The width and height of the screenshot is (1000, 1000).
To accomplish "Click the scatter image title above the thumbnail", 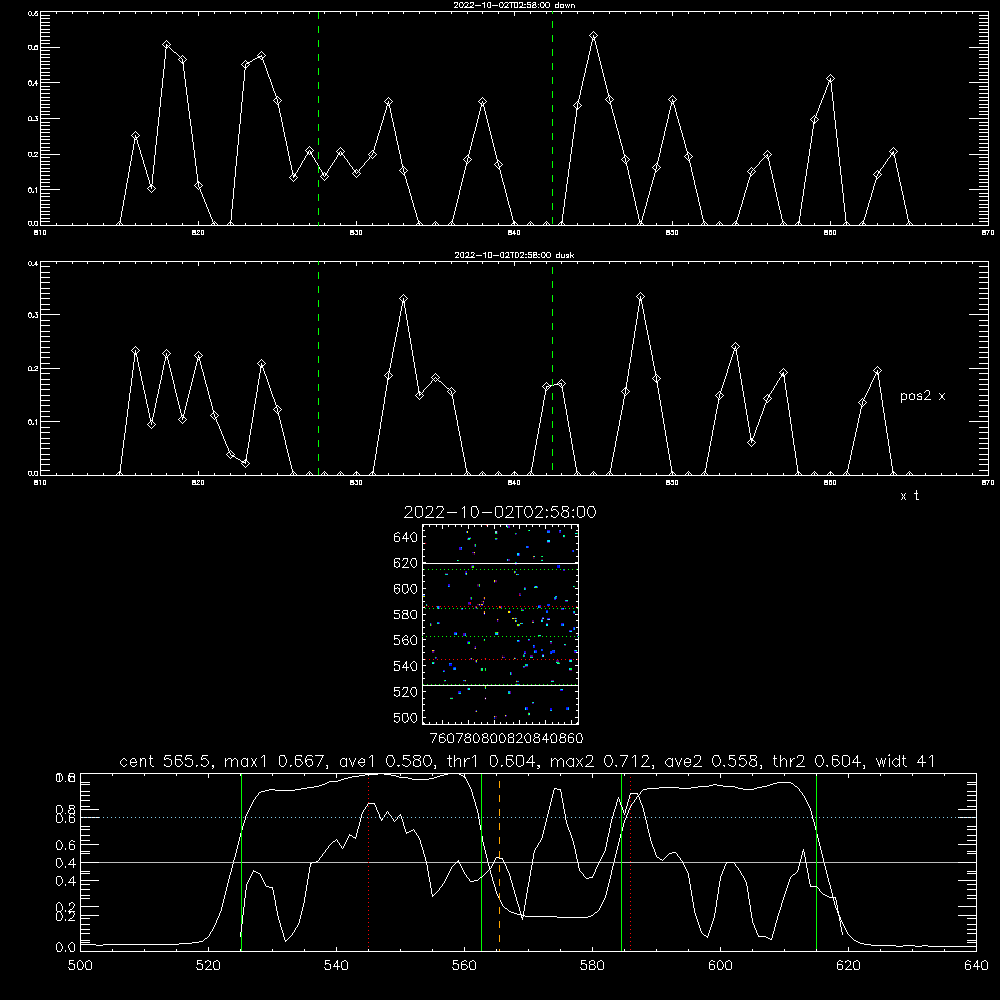I will (x=500, y=512).
